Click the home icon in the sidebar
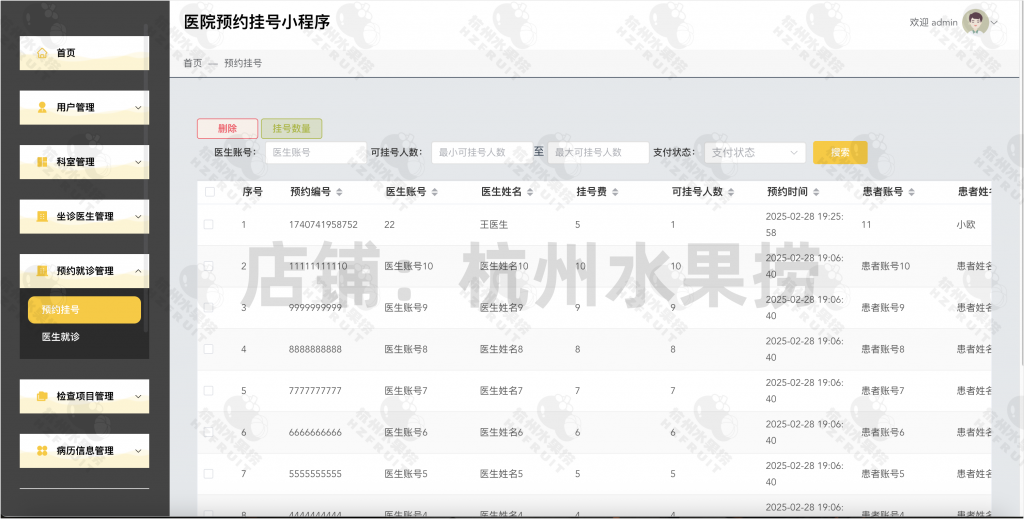The height and width of the screenshot is (519, 1024). click(x=42, y=53)
